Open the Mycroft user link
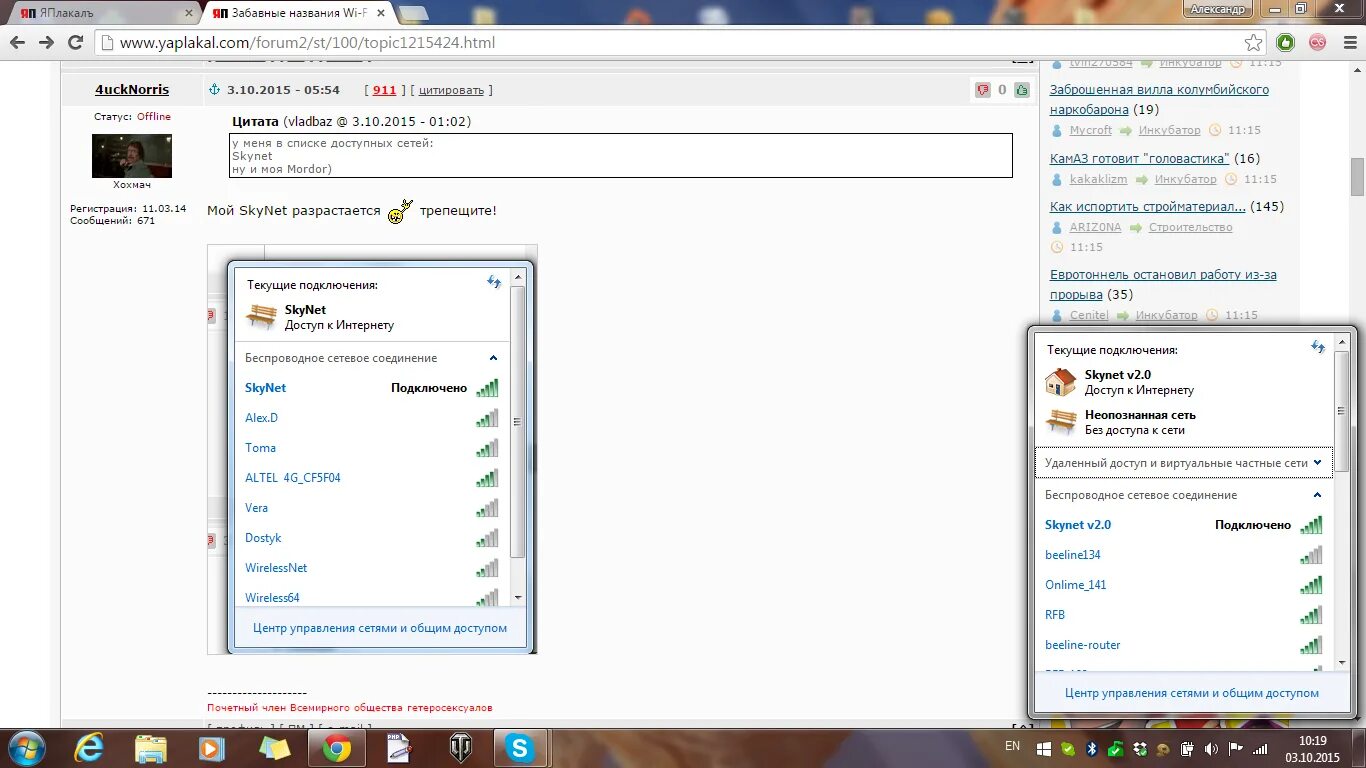The image size is (1366, 768). click(x=1090, y=130)
